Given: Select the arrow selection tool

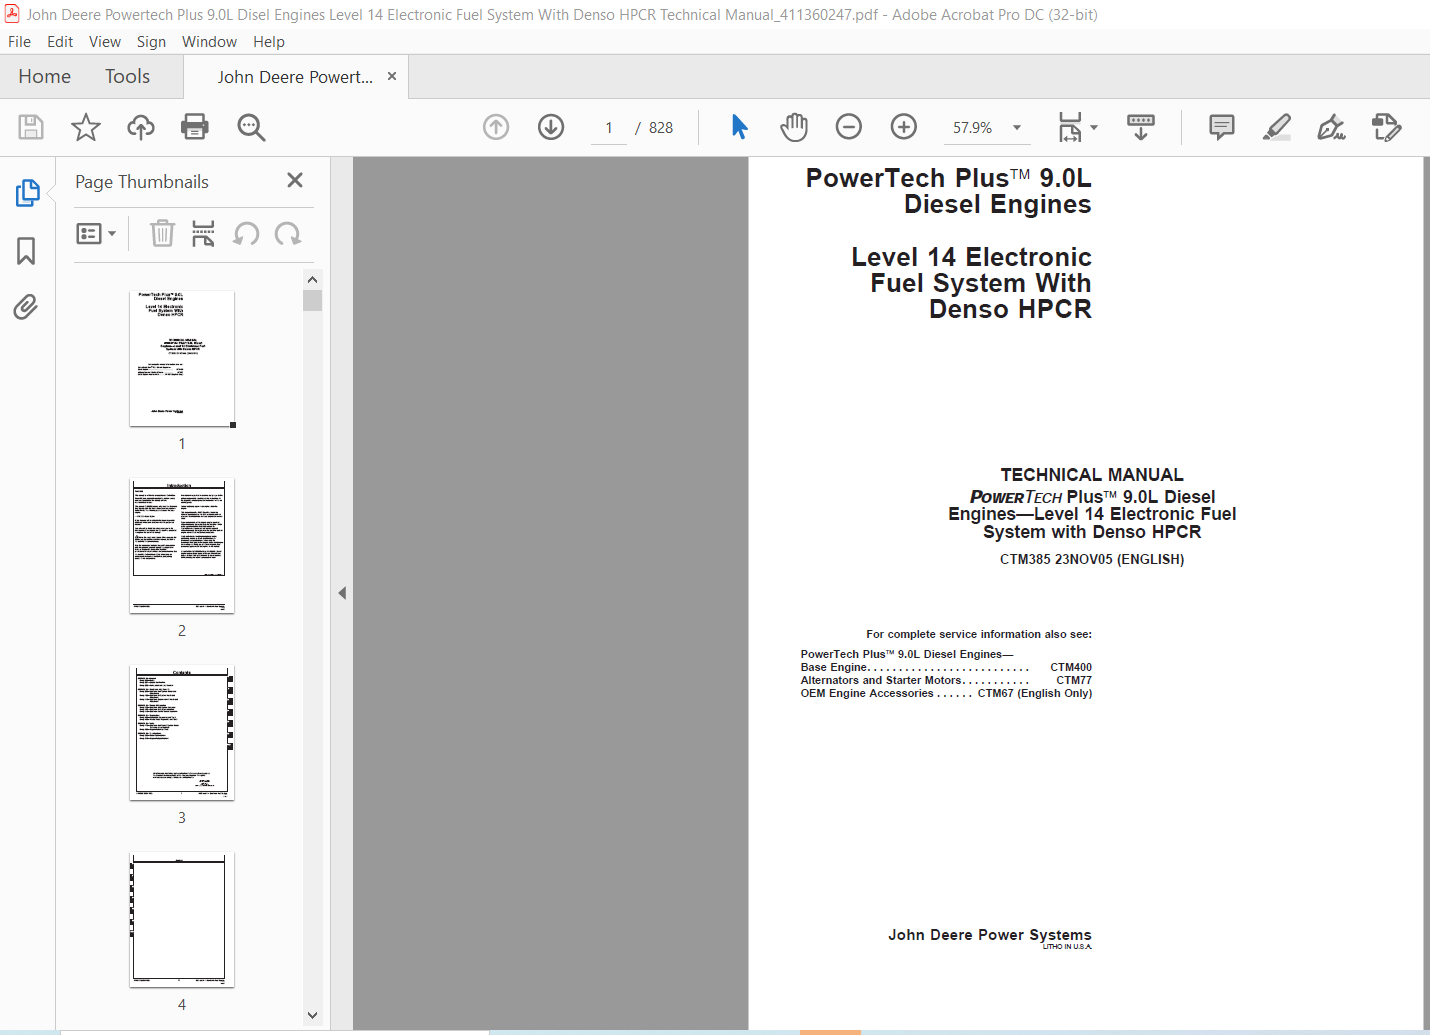Looking at the screenshot, I should [x=739, y=127].
